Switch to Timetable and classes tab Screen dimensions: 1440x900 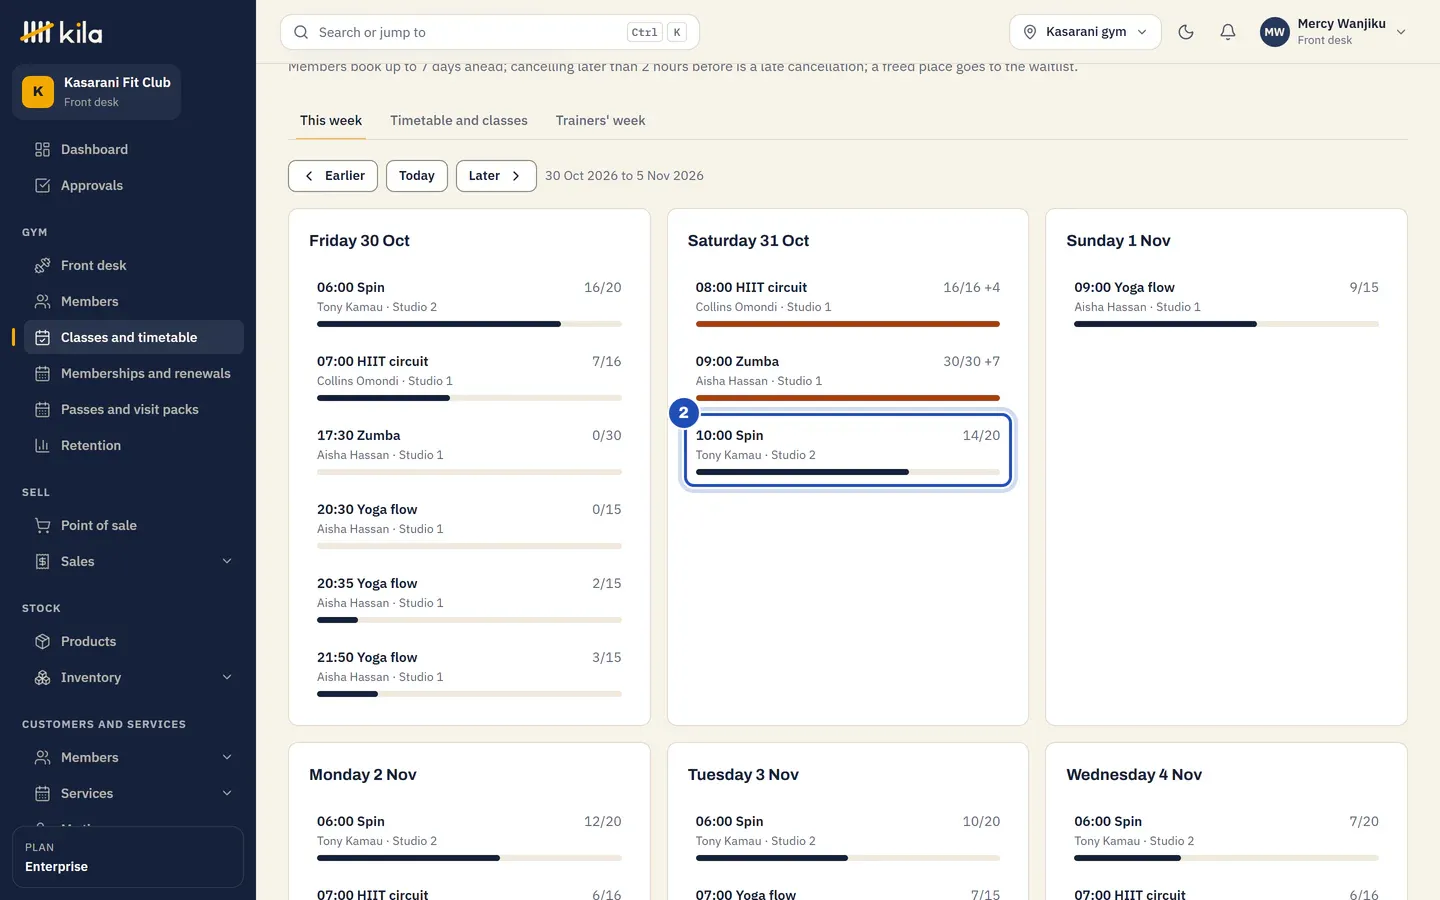[x=459, y=120]
